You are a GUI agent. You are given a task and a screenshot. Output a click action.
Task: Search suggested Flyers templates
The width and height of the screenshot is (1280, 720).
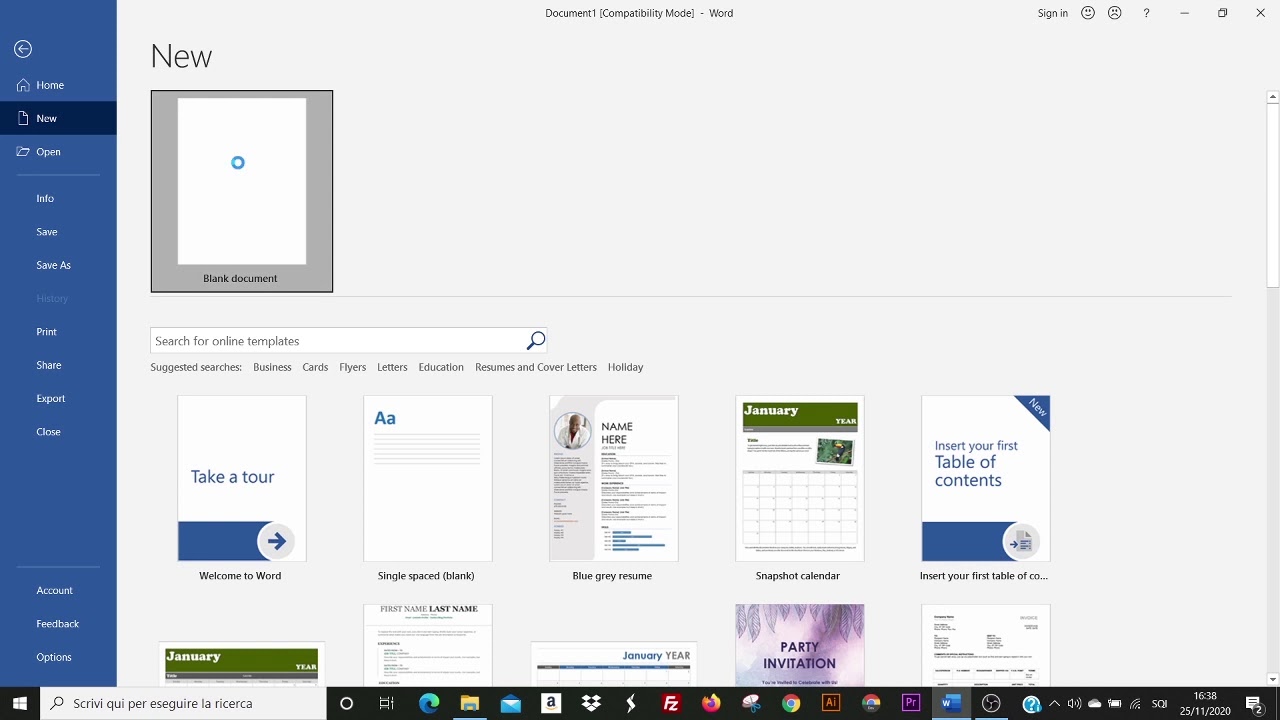pyautogui.click(x=353, y=367)
